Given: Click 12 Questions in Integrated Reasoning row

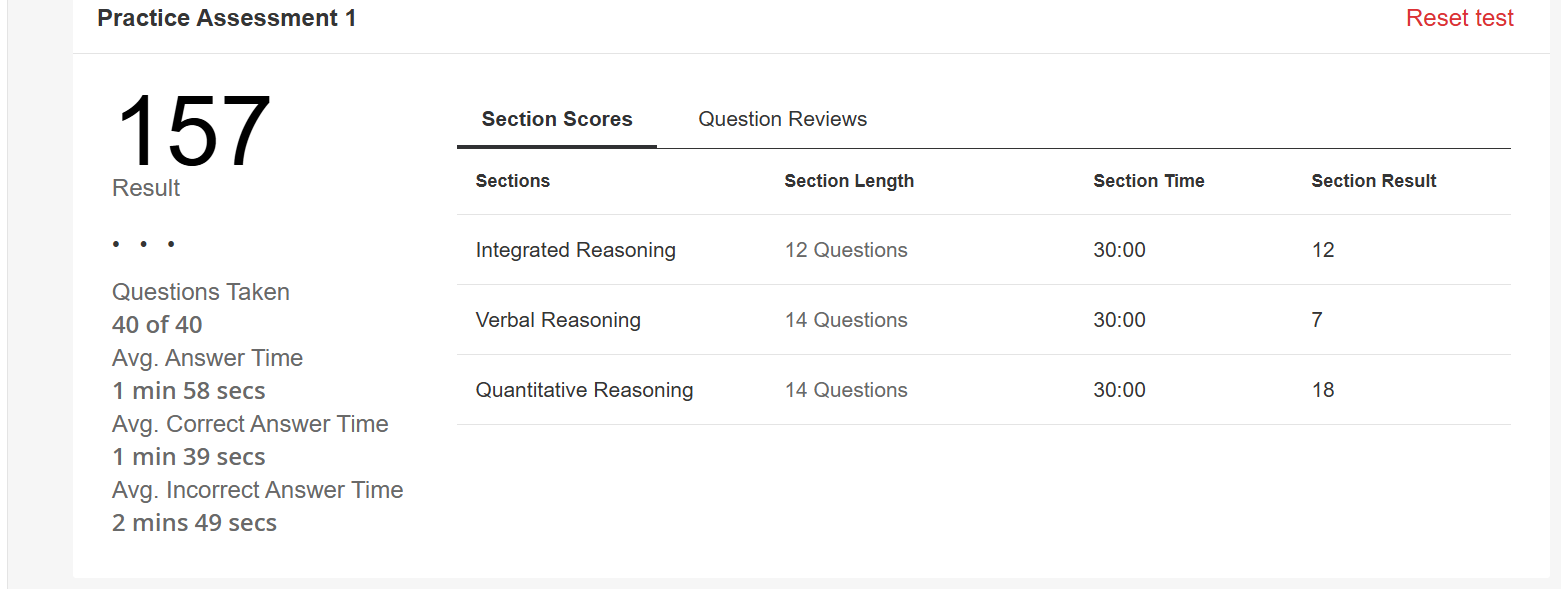Looking at the screenshot, I should (846, 250).
